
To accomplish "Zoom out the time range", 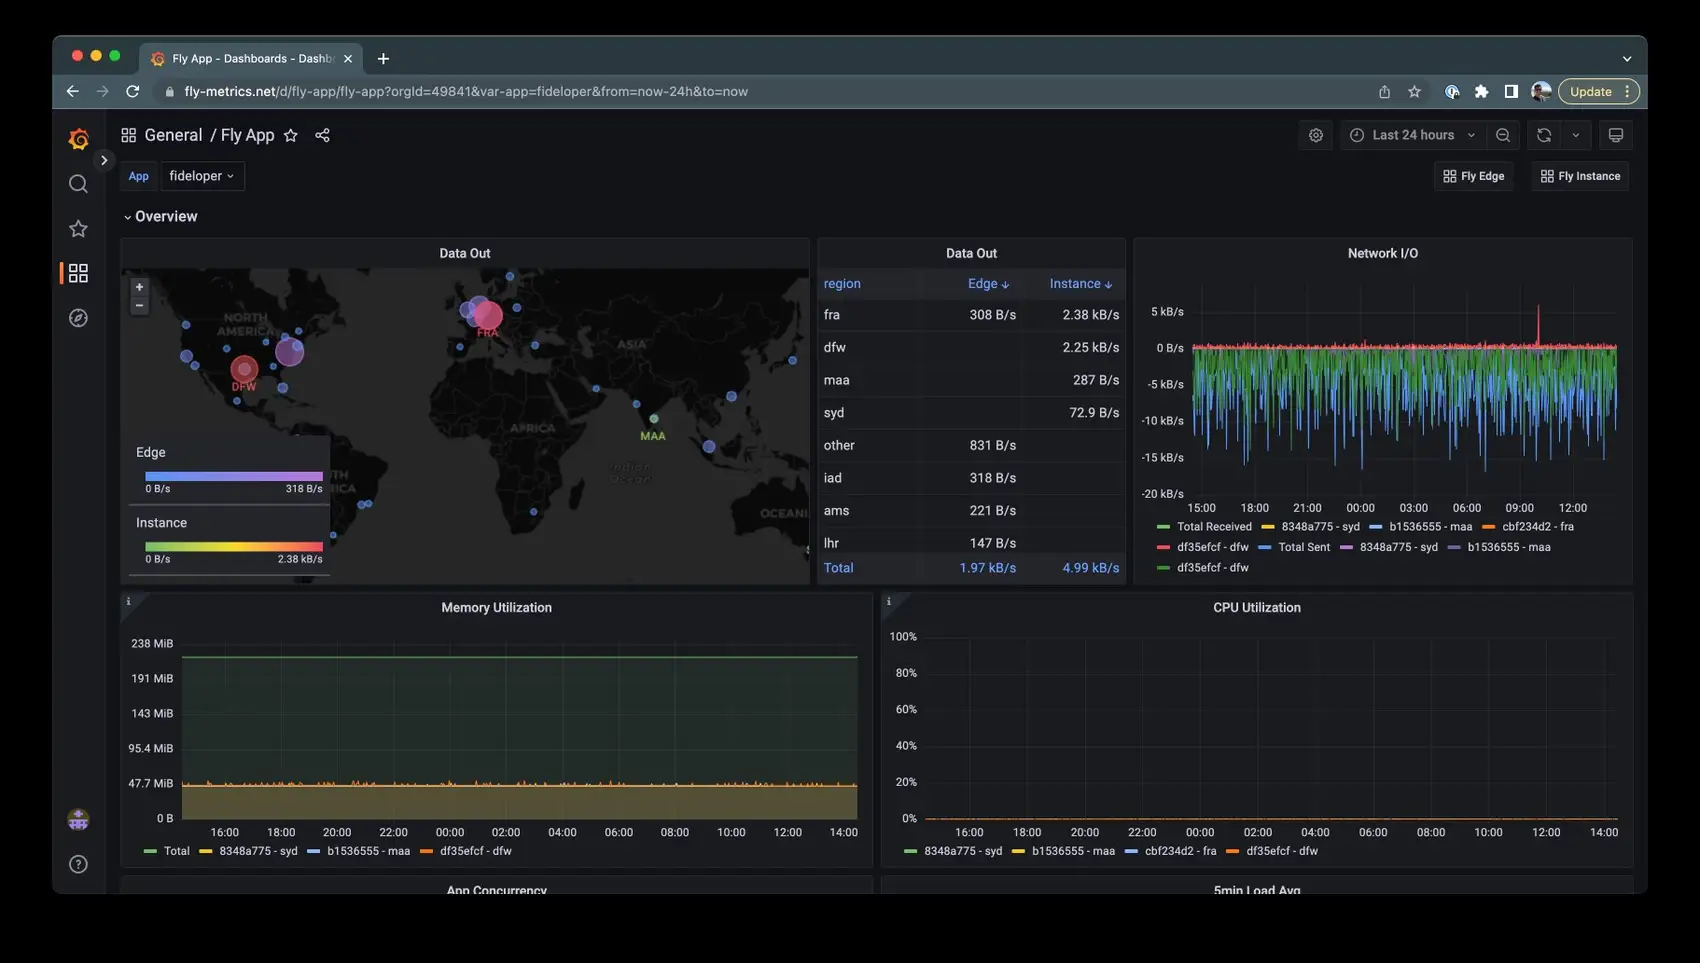I will click(1503, 135).
